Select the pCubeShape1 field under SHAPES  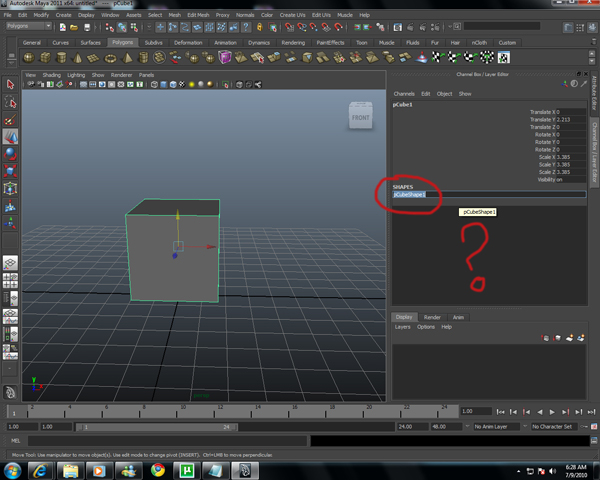tap(489, 194)
